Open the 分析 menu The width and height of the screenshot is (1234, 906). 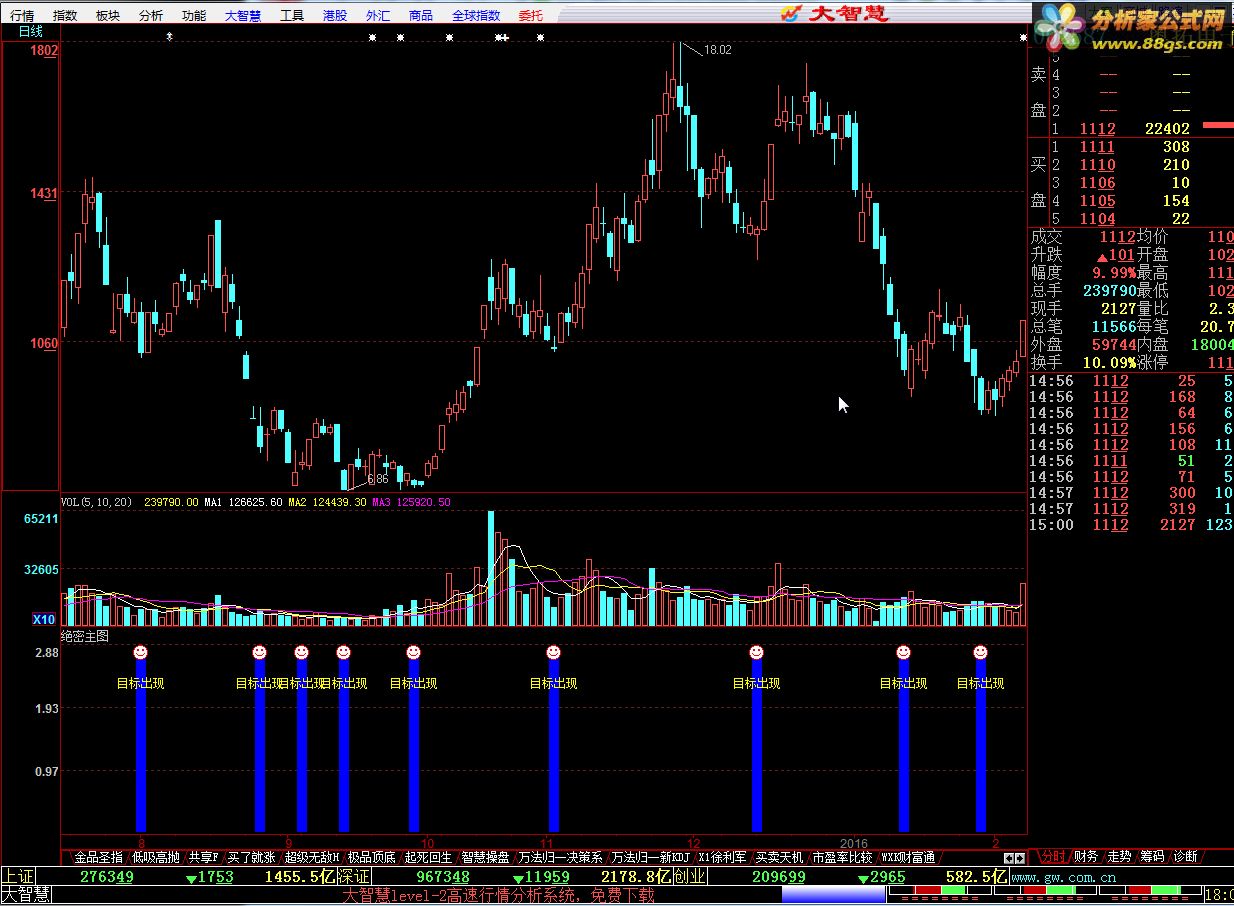[151, 15]
